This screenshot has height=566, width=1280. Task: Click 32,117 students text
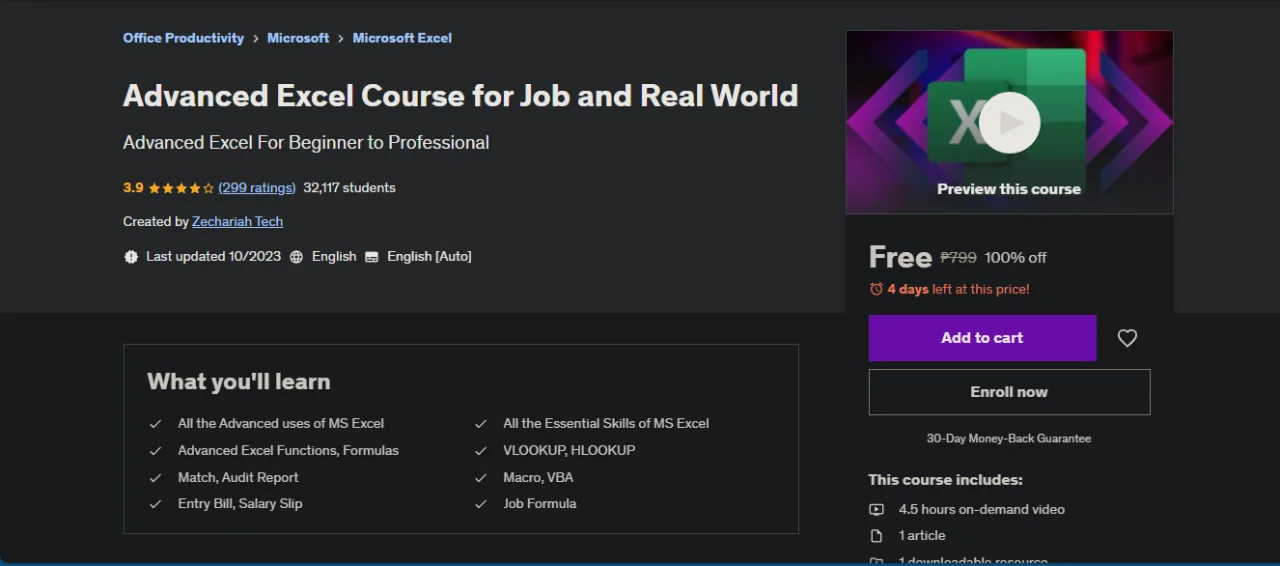[x=349, y=188]
